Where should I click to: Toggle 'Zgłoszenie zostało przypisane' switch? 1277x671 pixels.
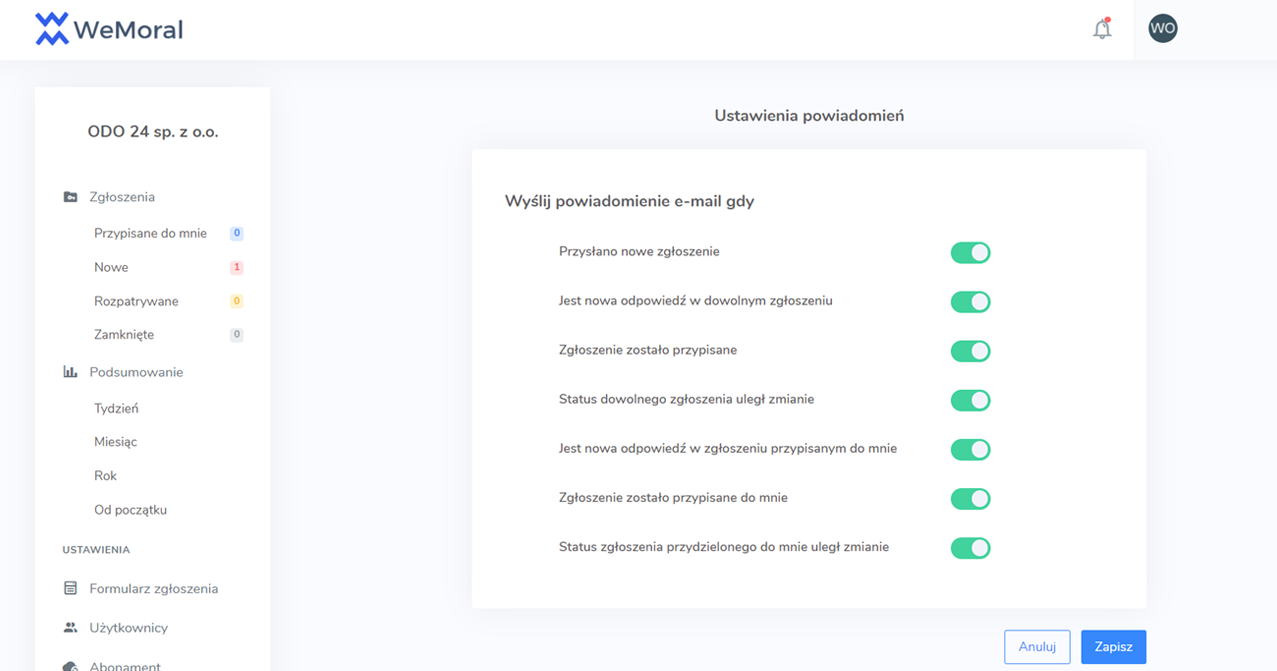click(x=970, y=351)
